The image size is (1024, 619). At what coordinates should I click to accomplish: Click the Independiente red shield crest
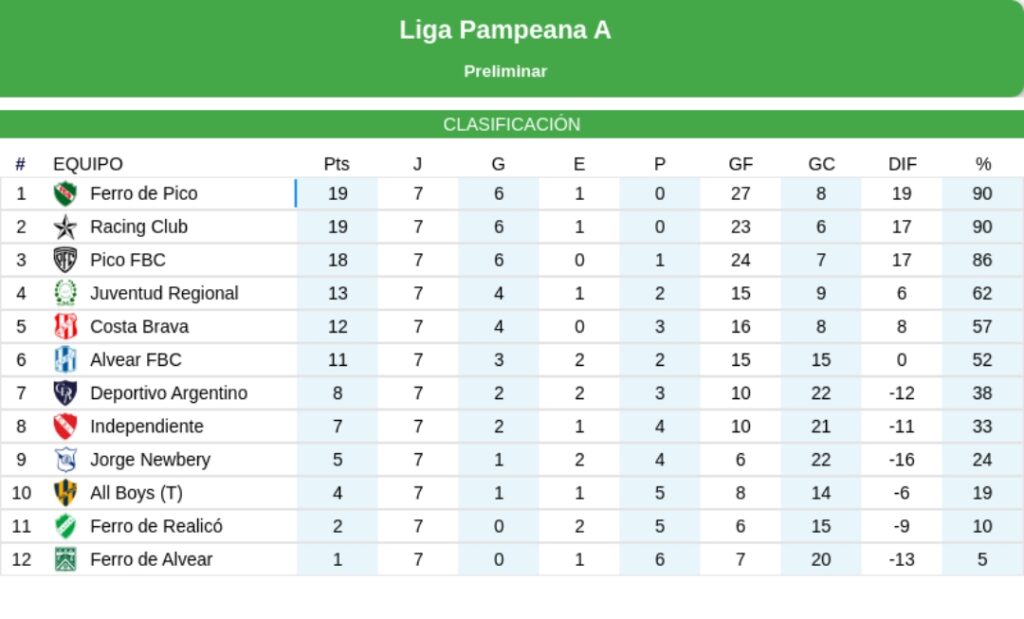pos(65,426)
